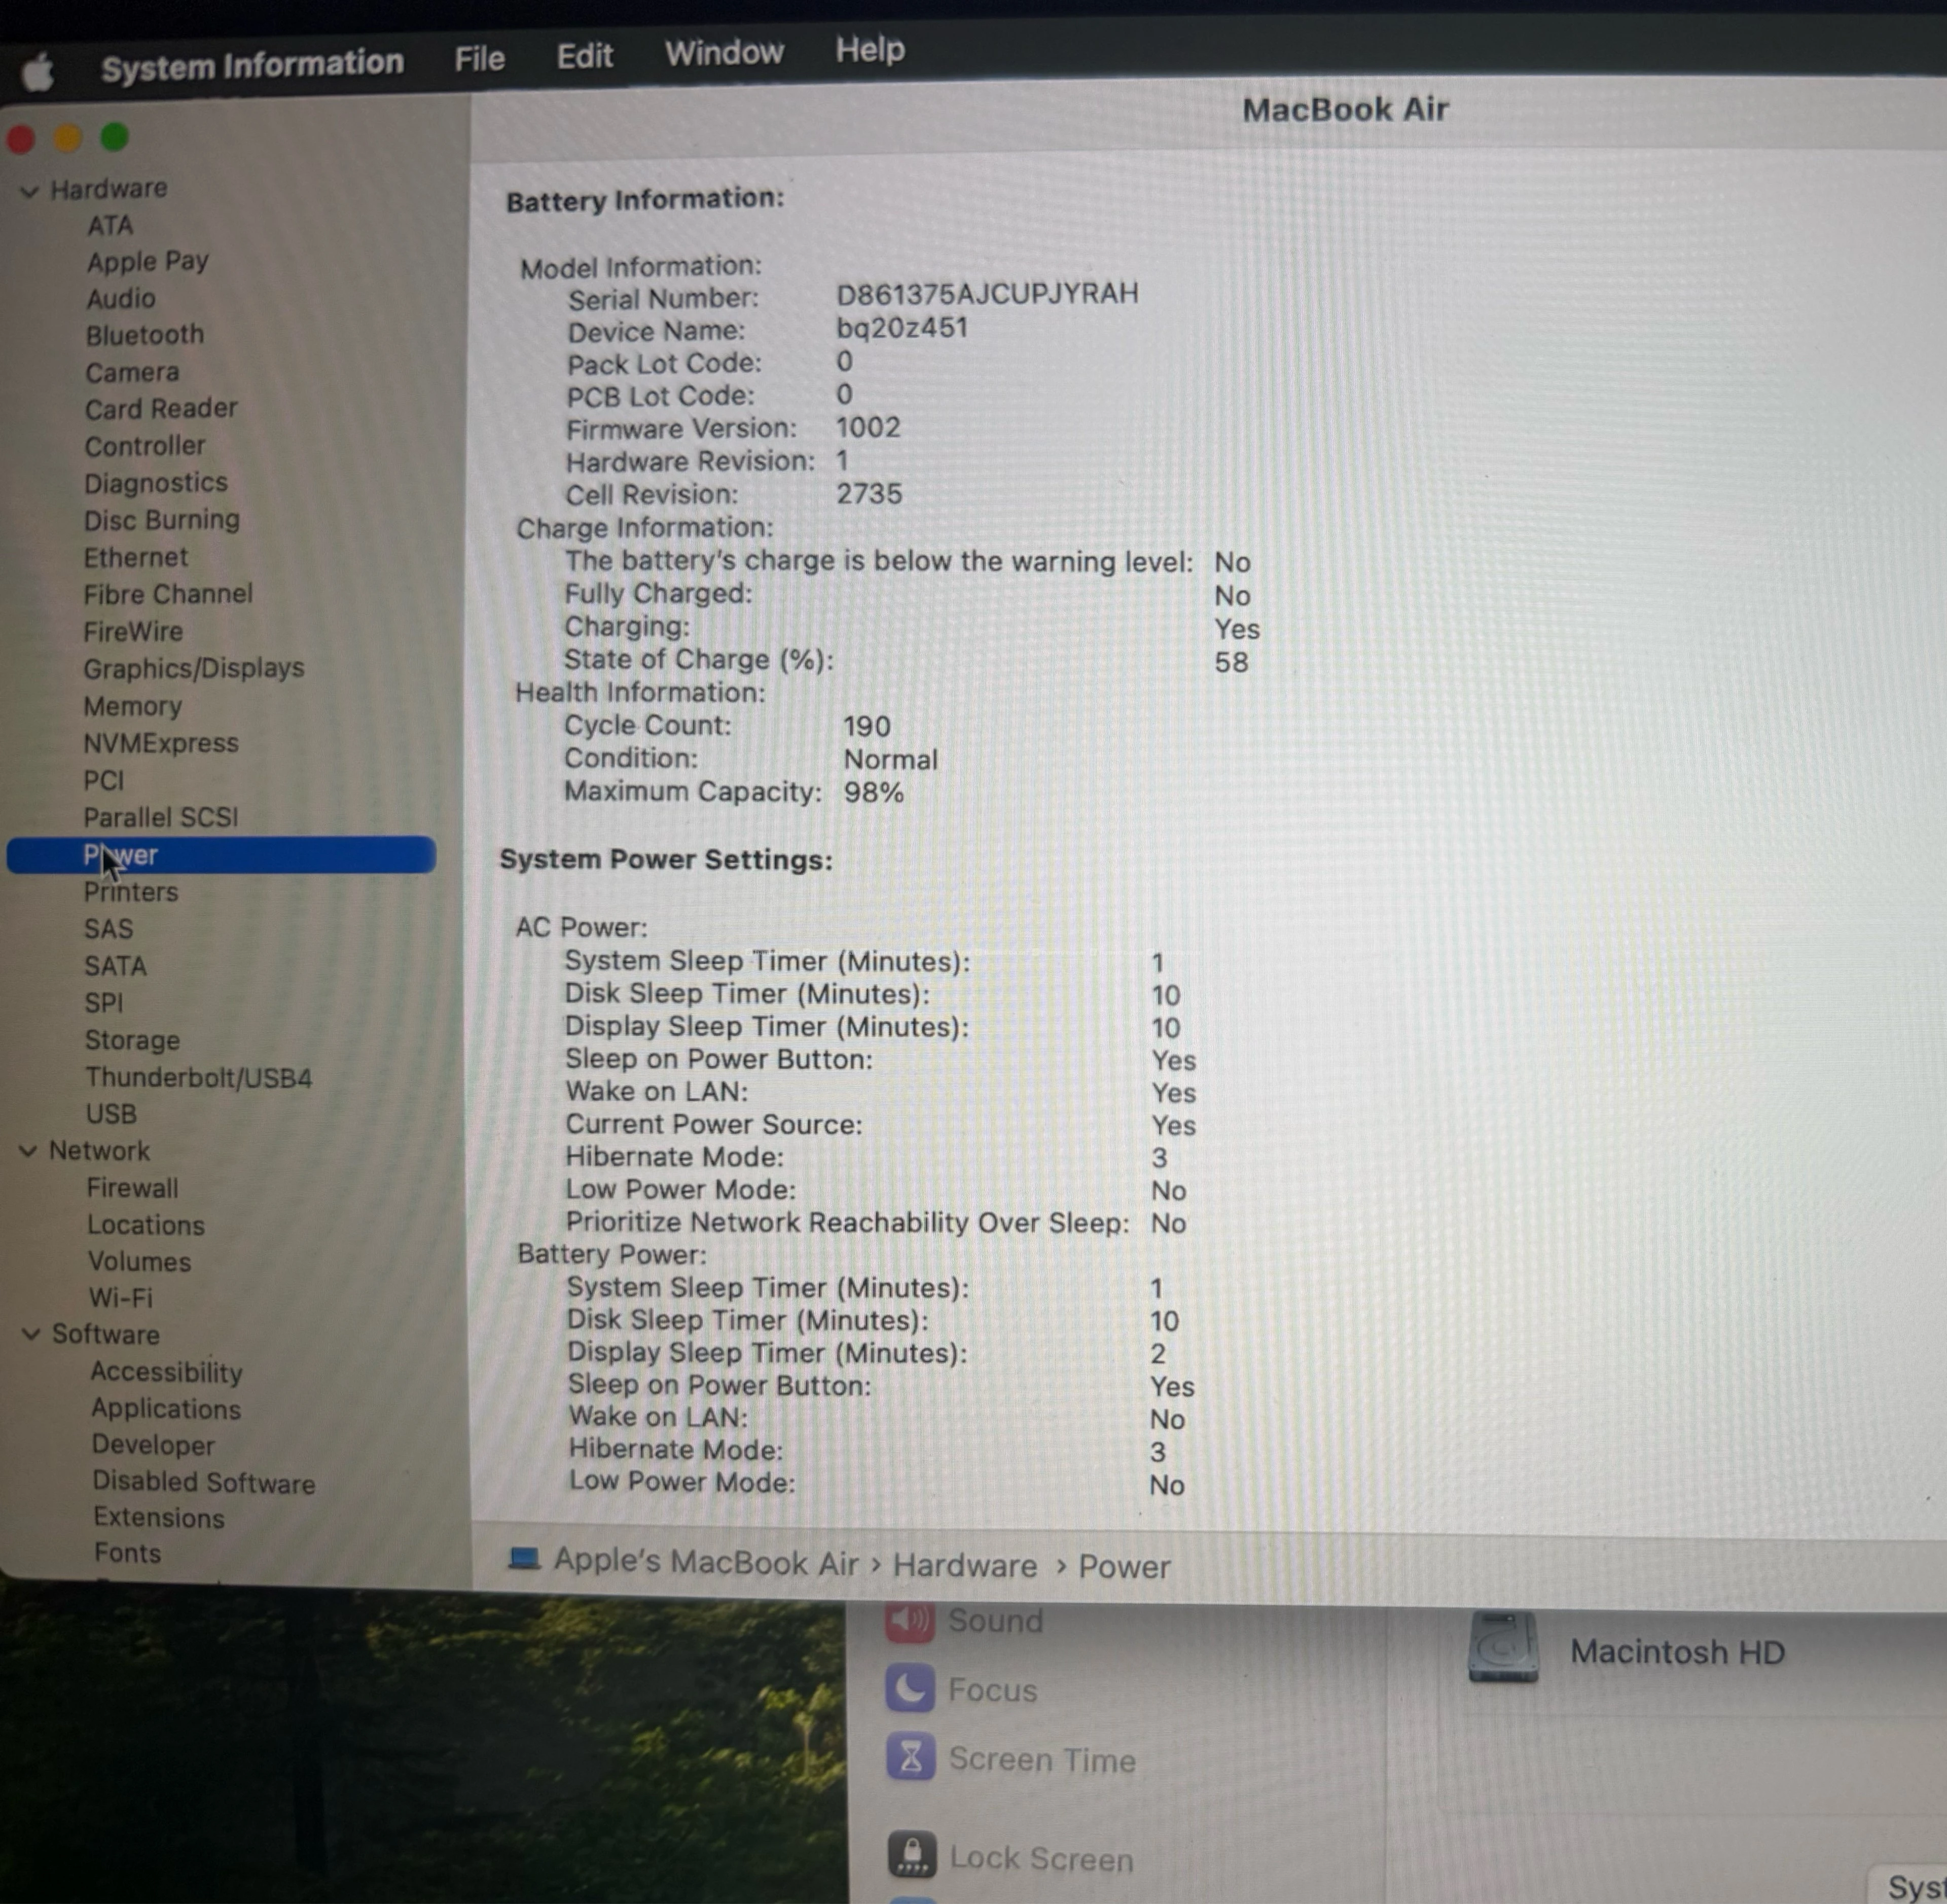Image resolution: width=1947 pixels, height=1904 pixels.
Task: Select Camera in the sidebar
Action: (132, 372)
